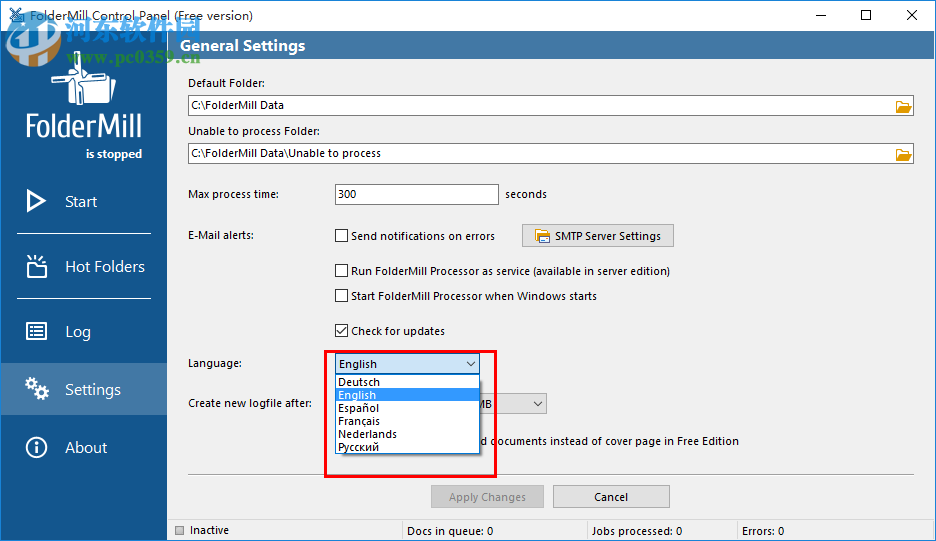Open Hot Folders via its folder icon
The height and width of the screenshot is (541, 936).
(36, 266)
